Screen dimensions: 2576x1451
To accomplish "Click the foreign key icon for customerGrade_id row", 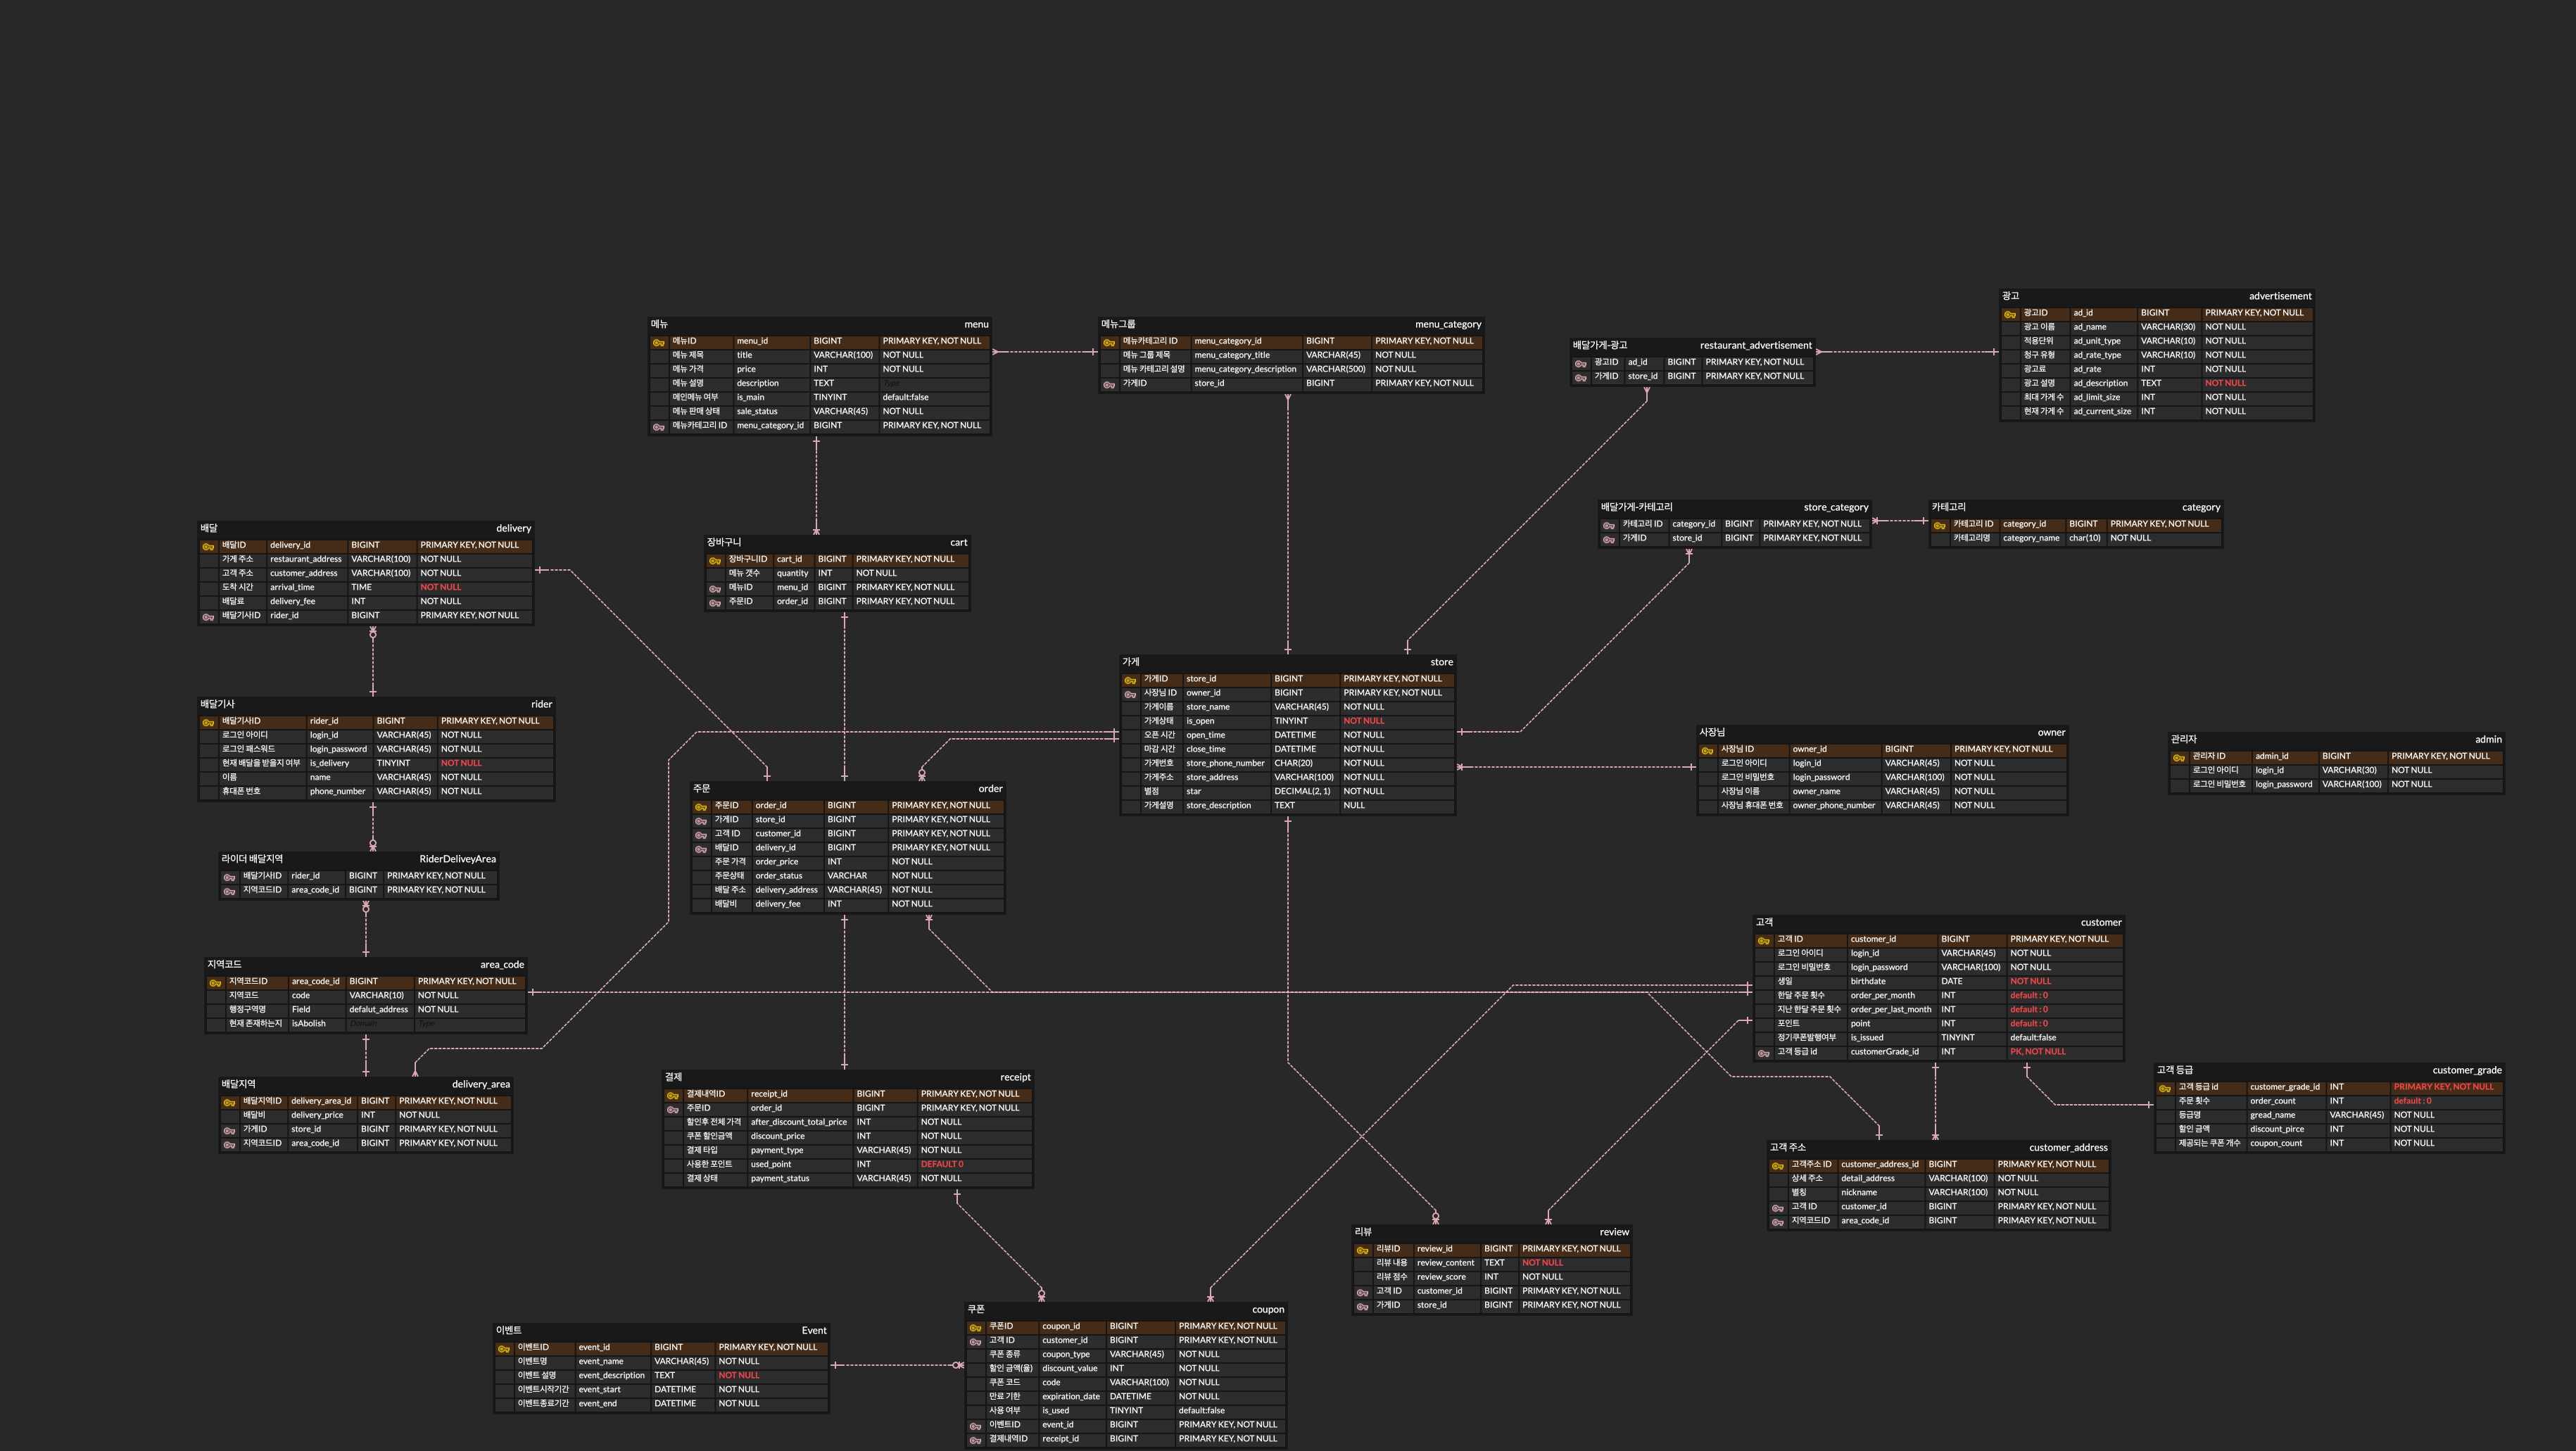I will pos(1764,1053).
